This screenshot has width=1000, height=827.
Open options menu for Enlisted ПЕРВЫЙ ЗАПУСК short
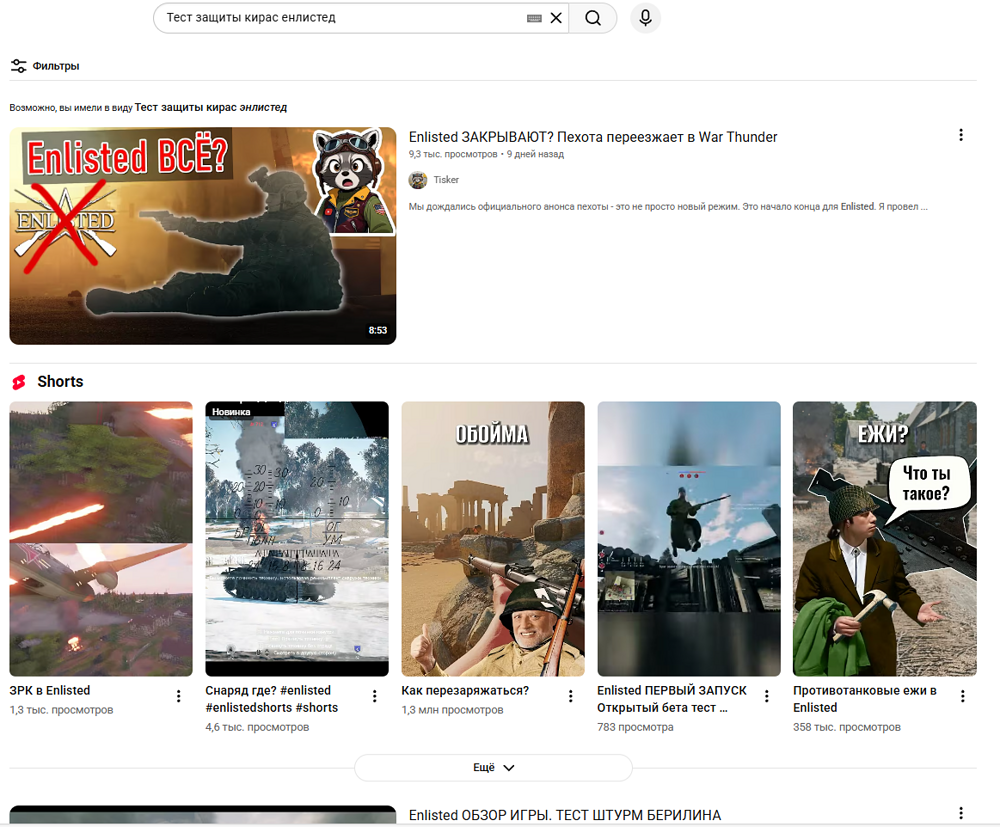pyautogui.click(x=767, y=696)
